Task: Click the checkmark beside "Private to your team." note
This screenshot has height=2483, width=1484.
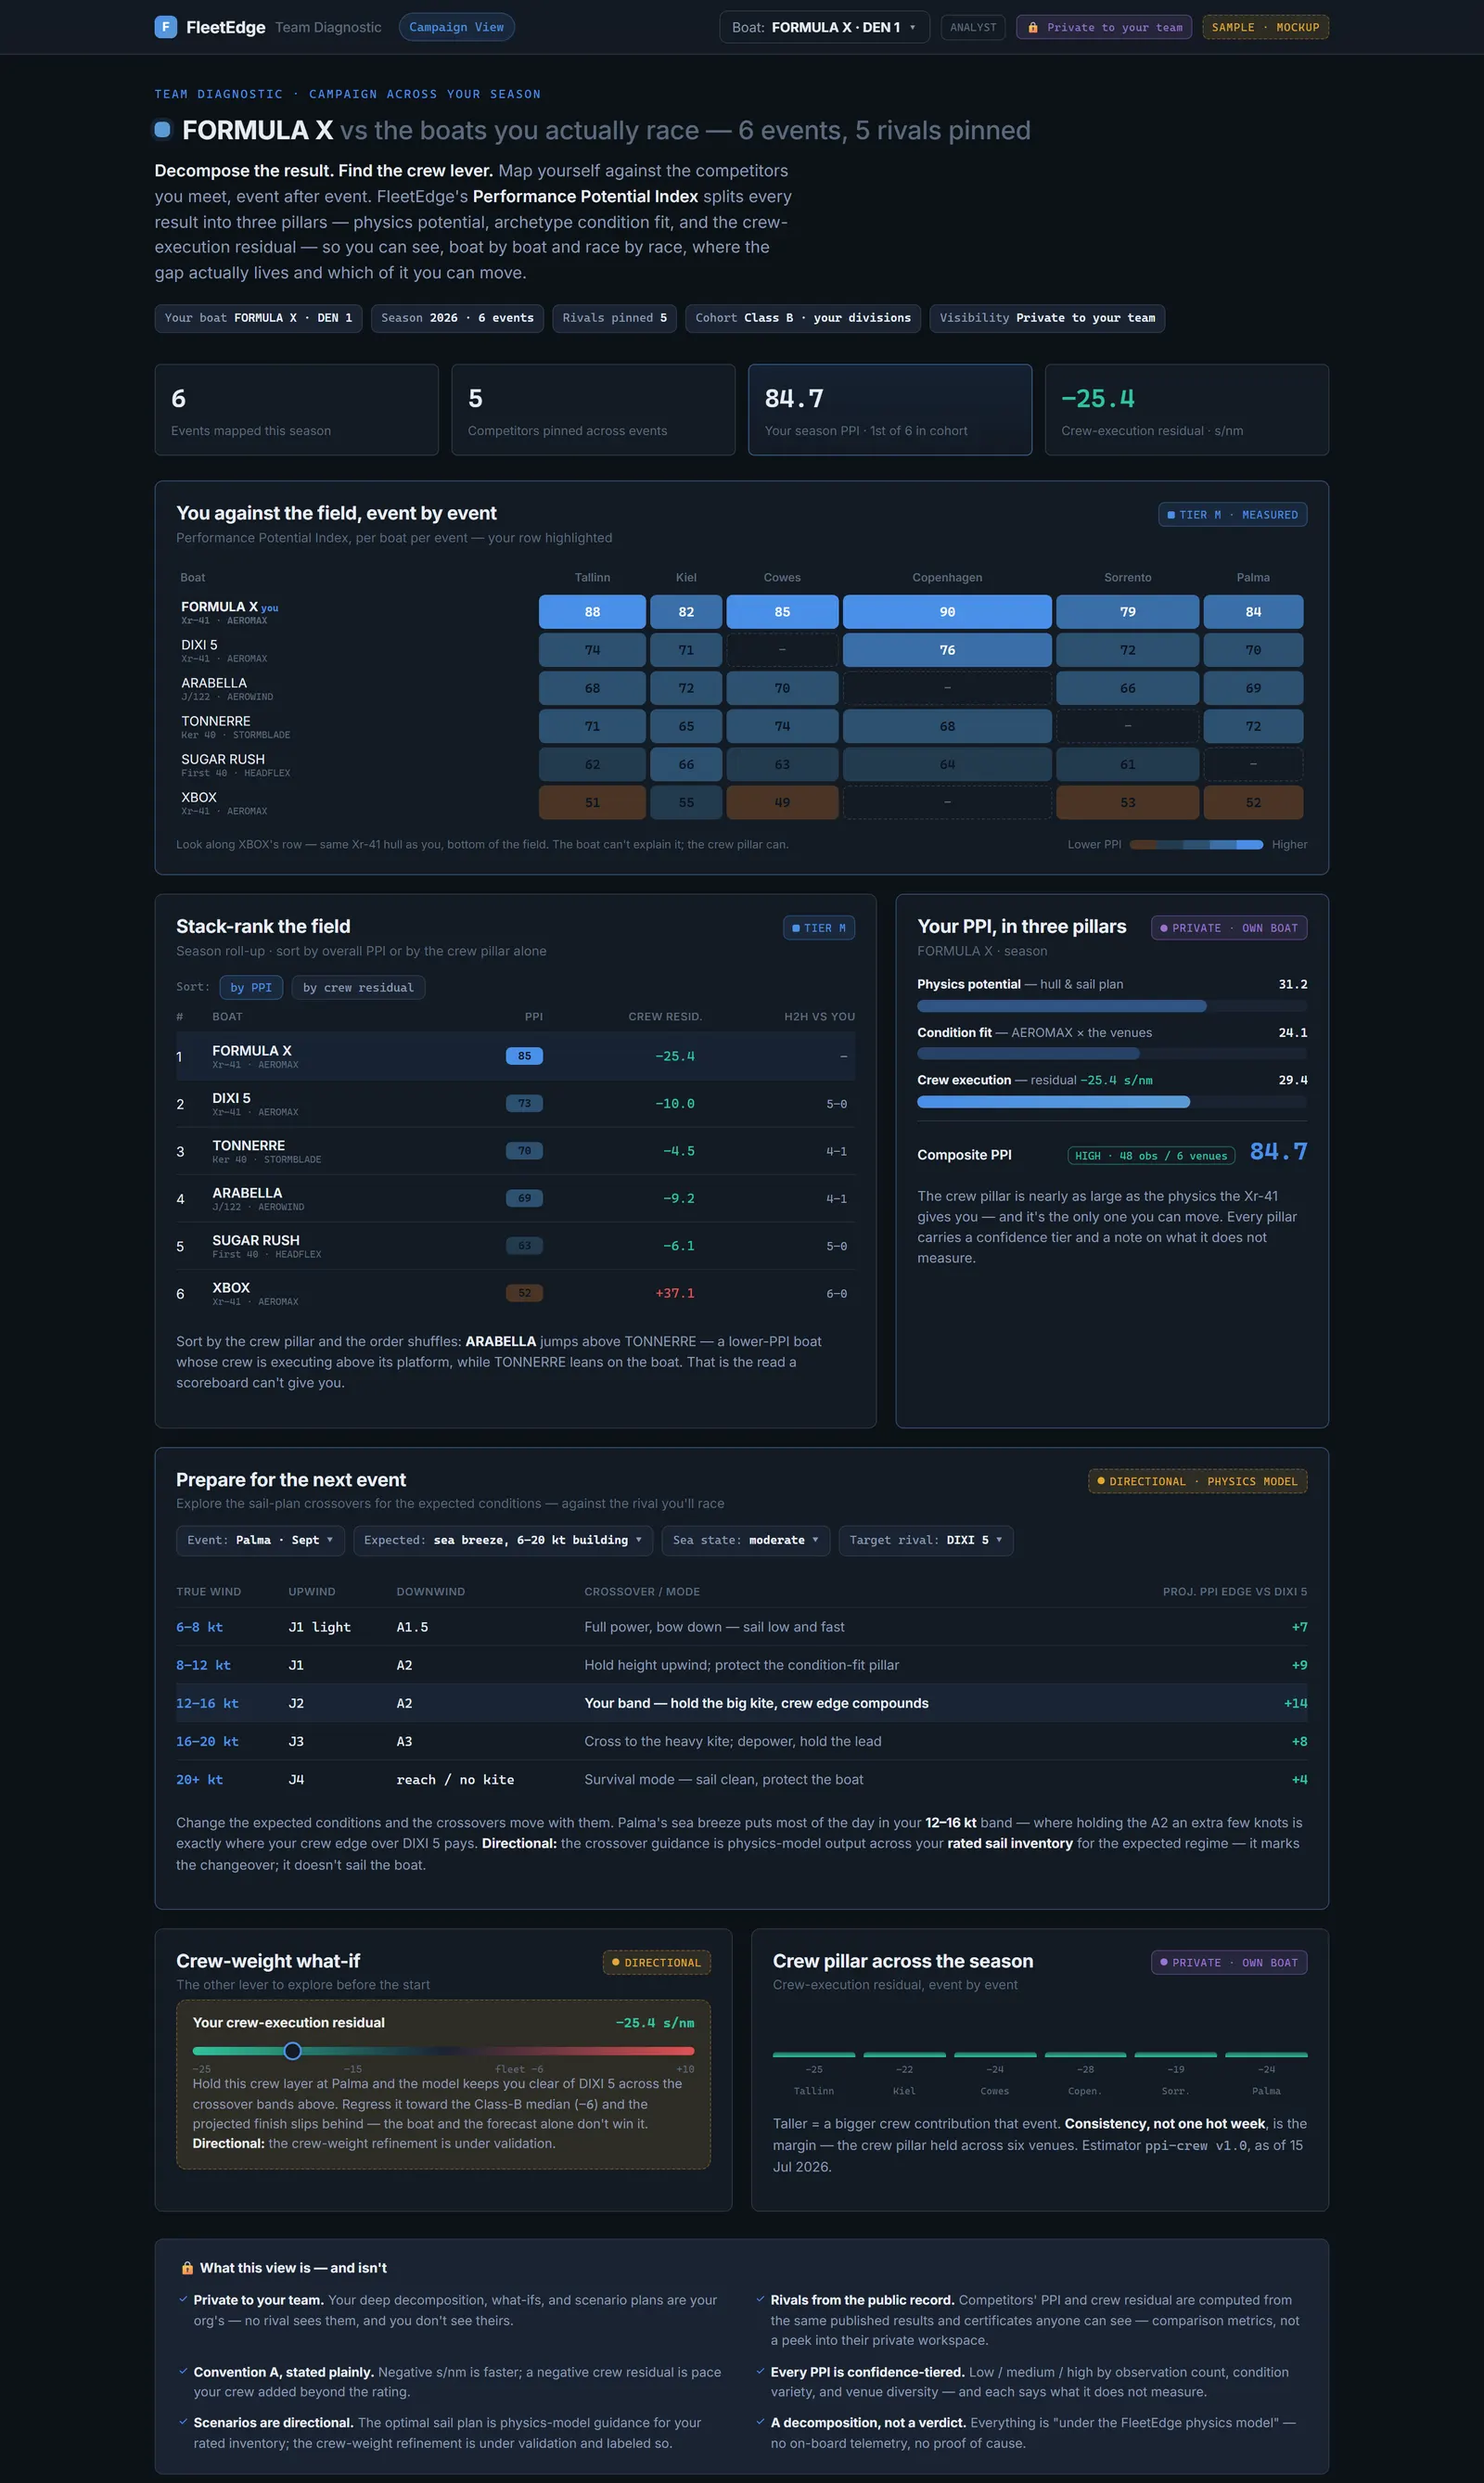Action: click(x=183, y=2300)
